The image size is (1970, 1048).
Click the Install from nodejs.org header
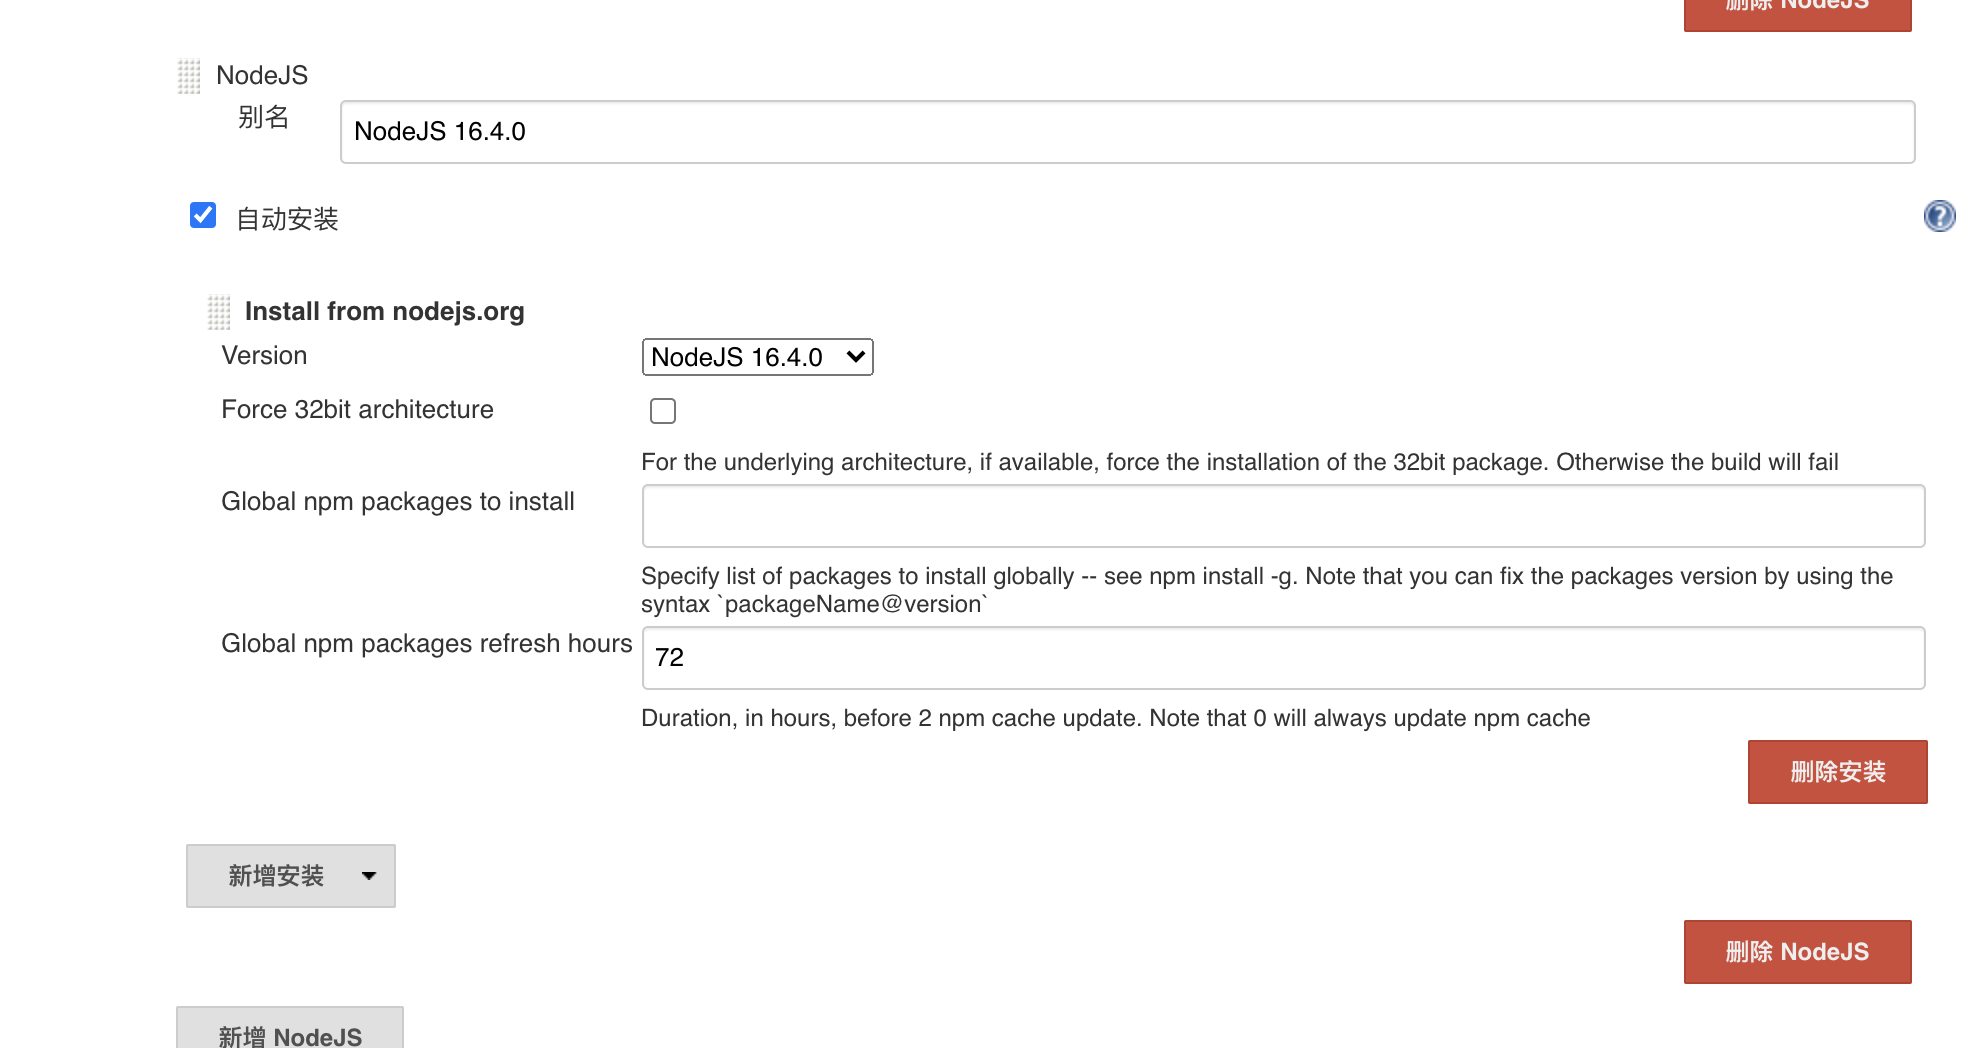[382, 312]
